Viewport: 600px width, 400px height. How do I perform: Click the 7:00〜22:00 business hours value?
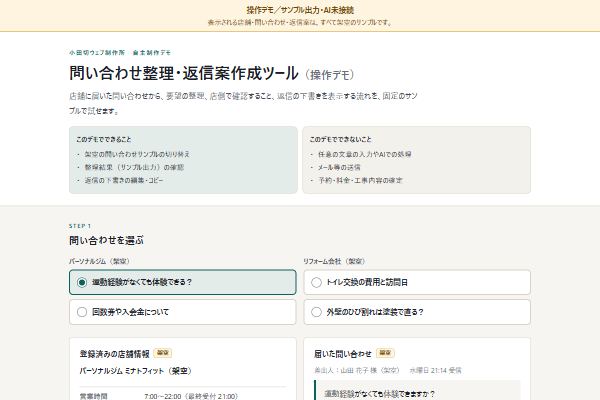pos(191,396)
